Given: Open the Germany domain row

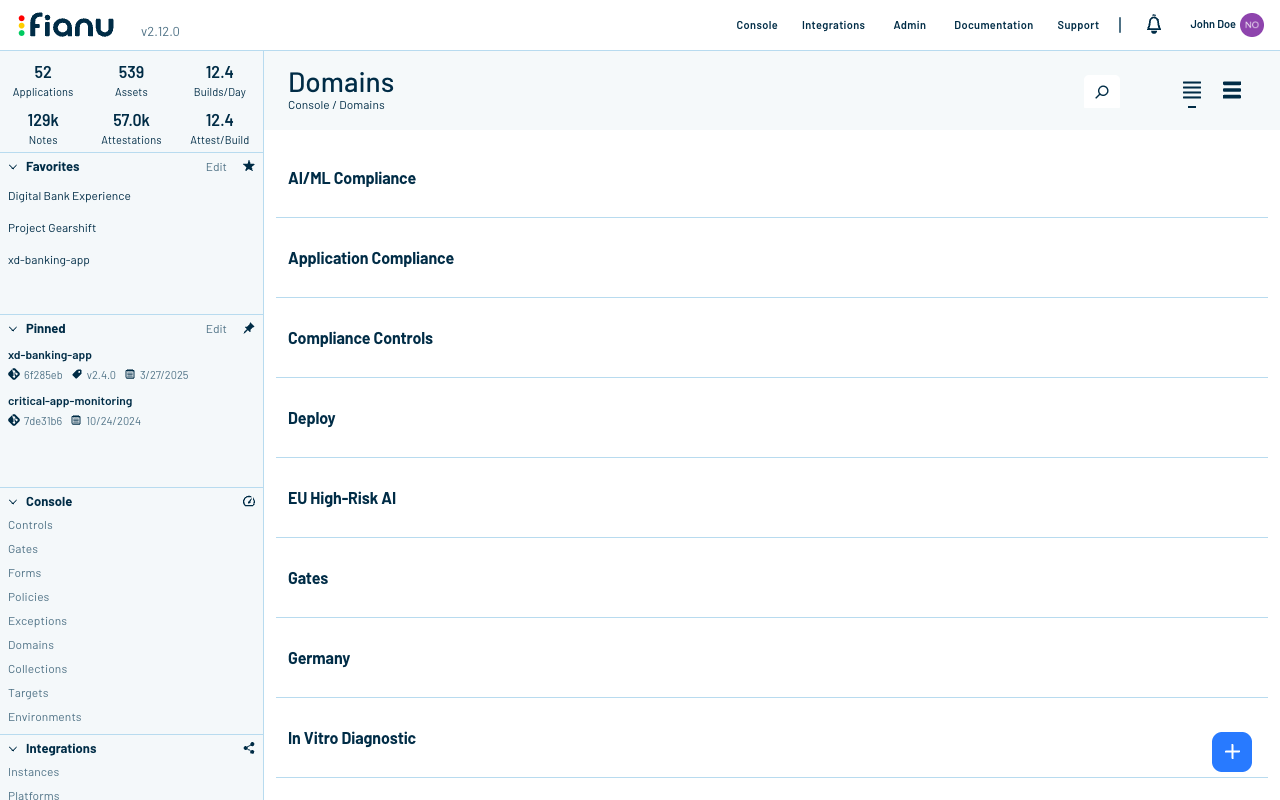Looking at the screenshot, I should click(x=772, y=658).
